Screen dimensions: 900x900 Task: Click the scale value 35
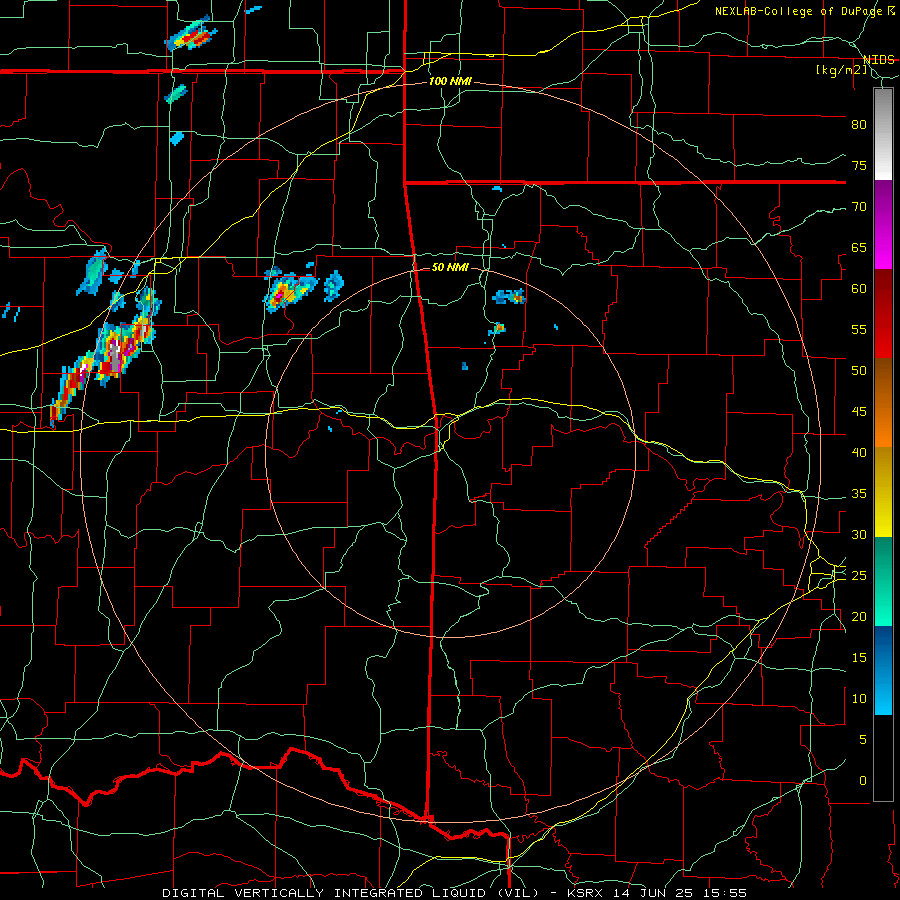pos(859,494)
